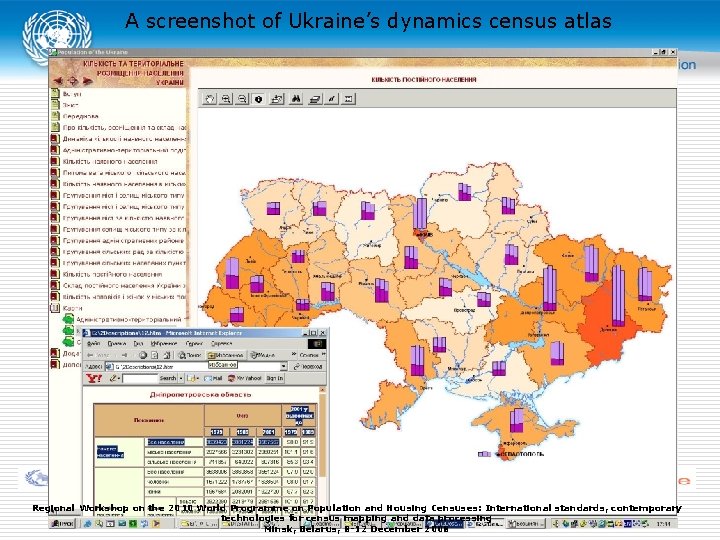Open the Файл menu in Internet Explorer
Image resolution: width=720 pixels, height=540 pixels.
pos(93,343)
